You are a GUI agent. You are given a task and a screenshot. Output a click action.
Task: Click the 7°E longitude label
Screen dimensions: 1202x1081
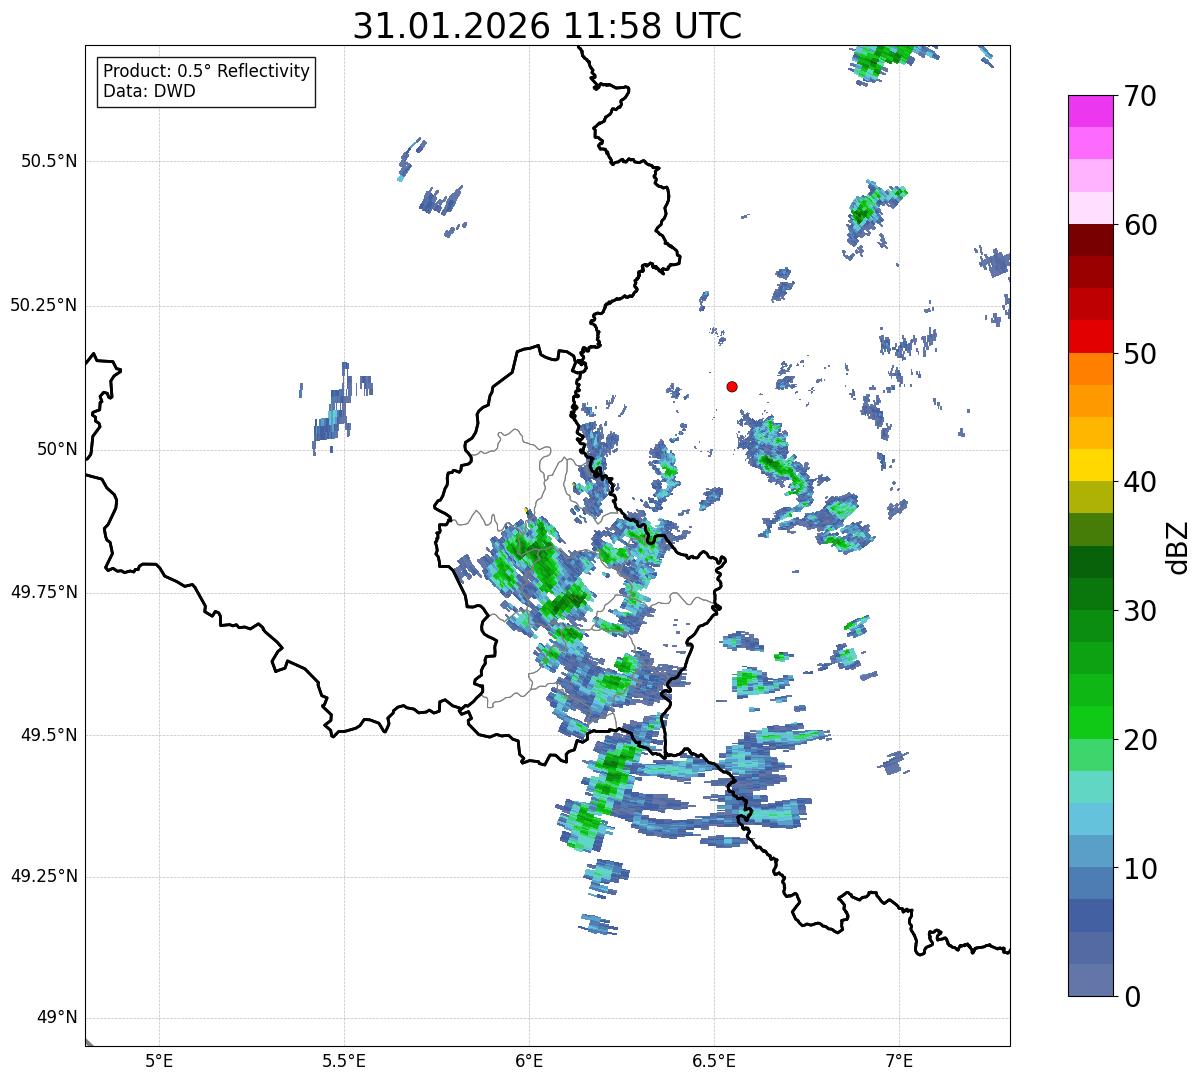pos(899,1060)
